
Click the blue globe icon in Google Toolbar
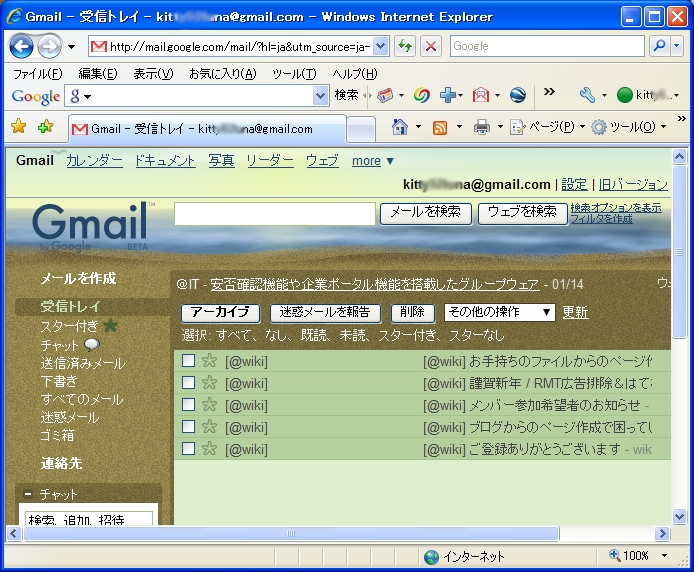click(517, 95)
